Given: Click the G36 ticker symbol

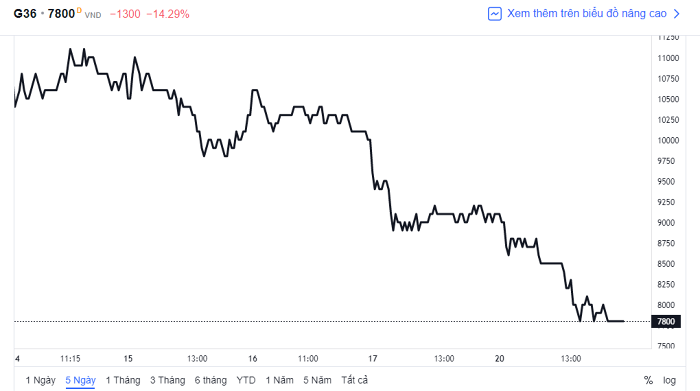Looking at the screenshot, I should [x=25, y=14].
